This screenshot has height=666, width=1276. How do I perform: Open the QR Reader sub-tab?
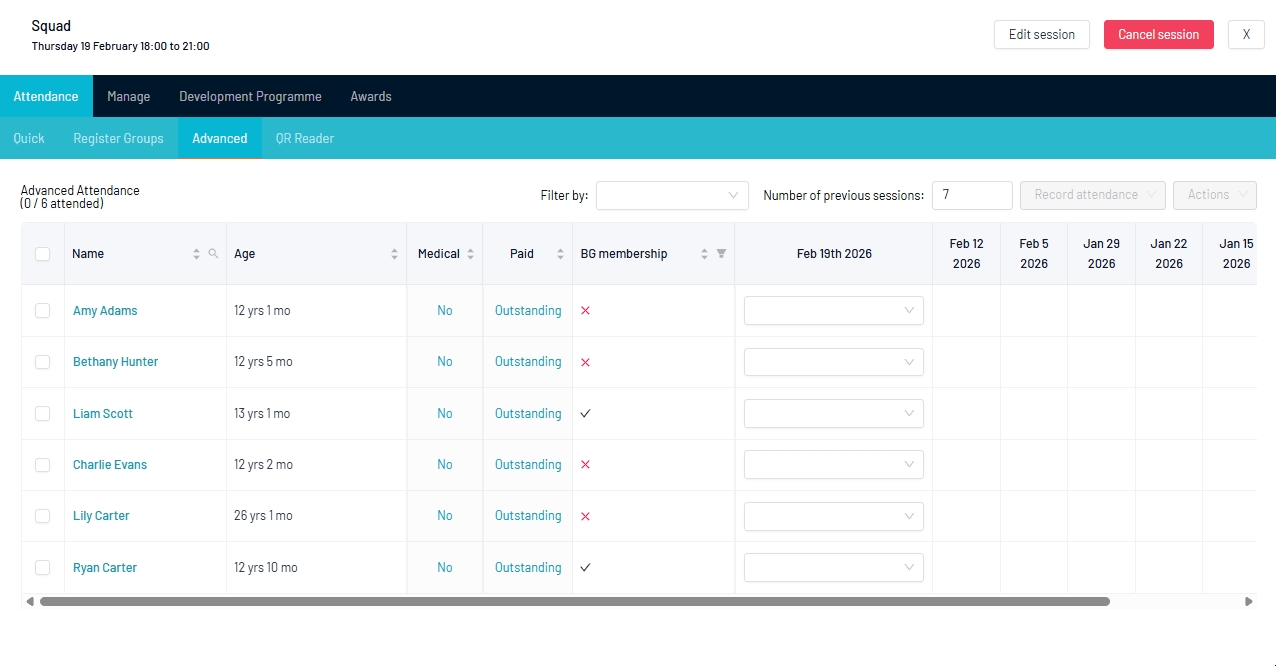(x=305, y=139)
